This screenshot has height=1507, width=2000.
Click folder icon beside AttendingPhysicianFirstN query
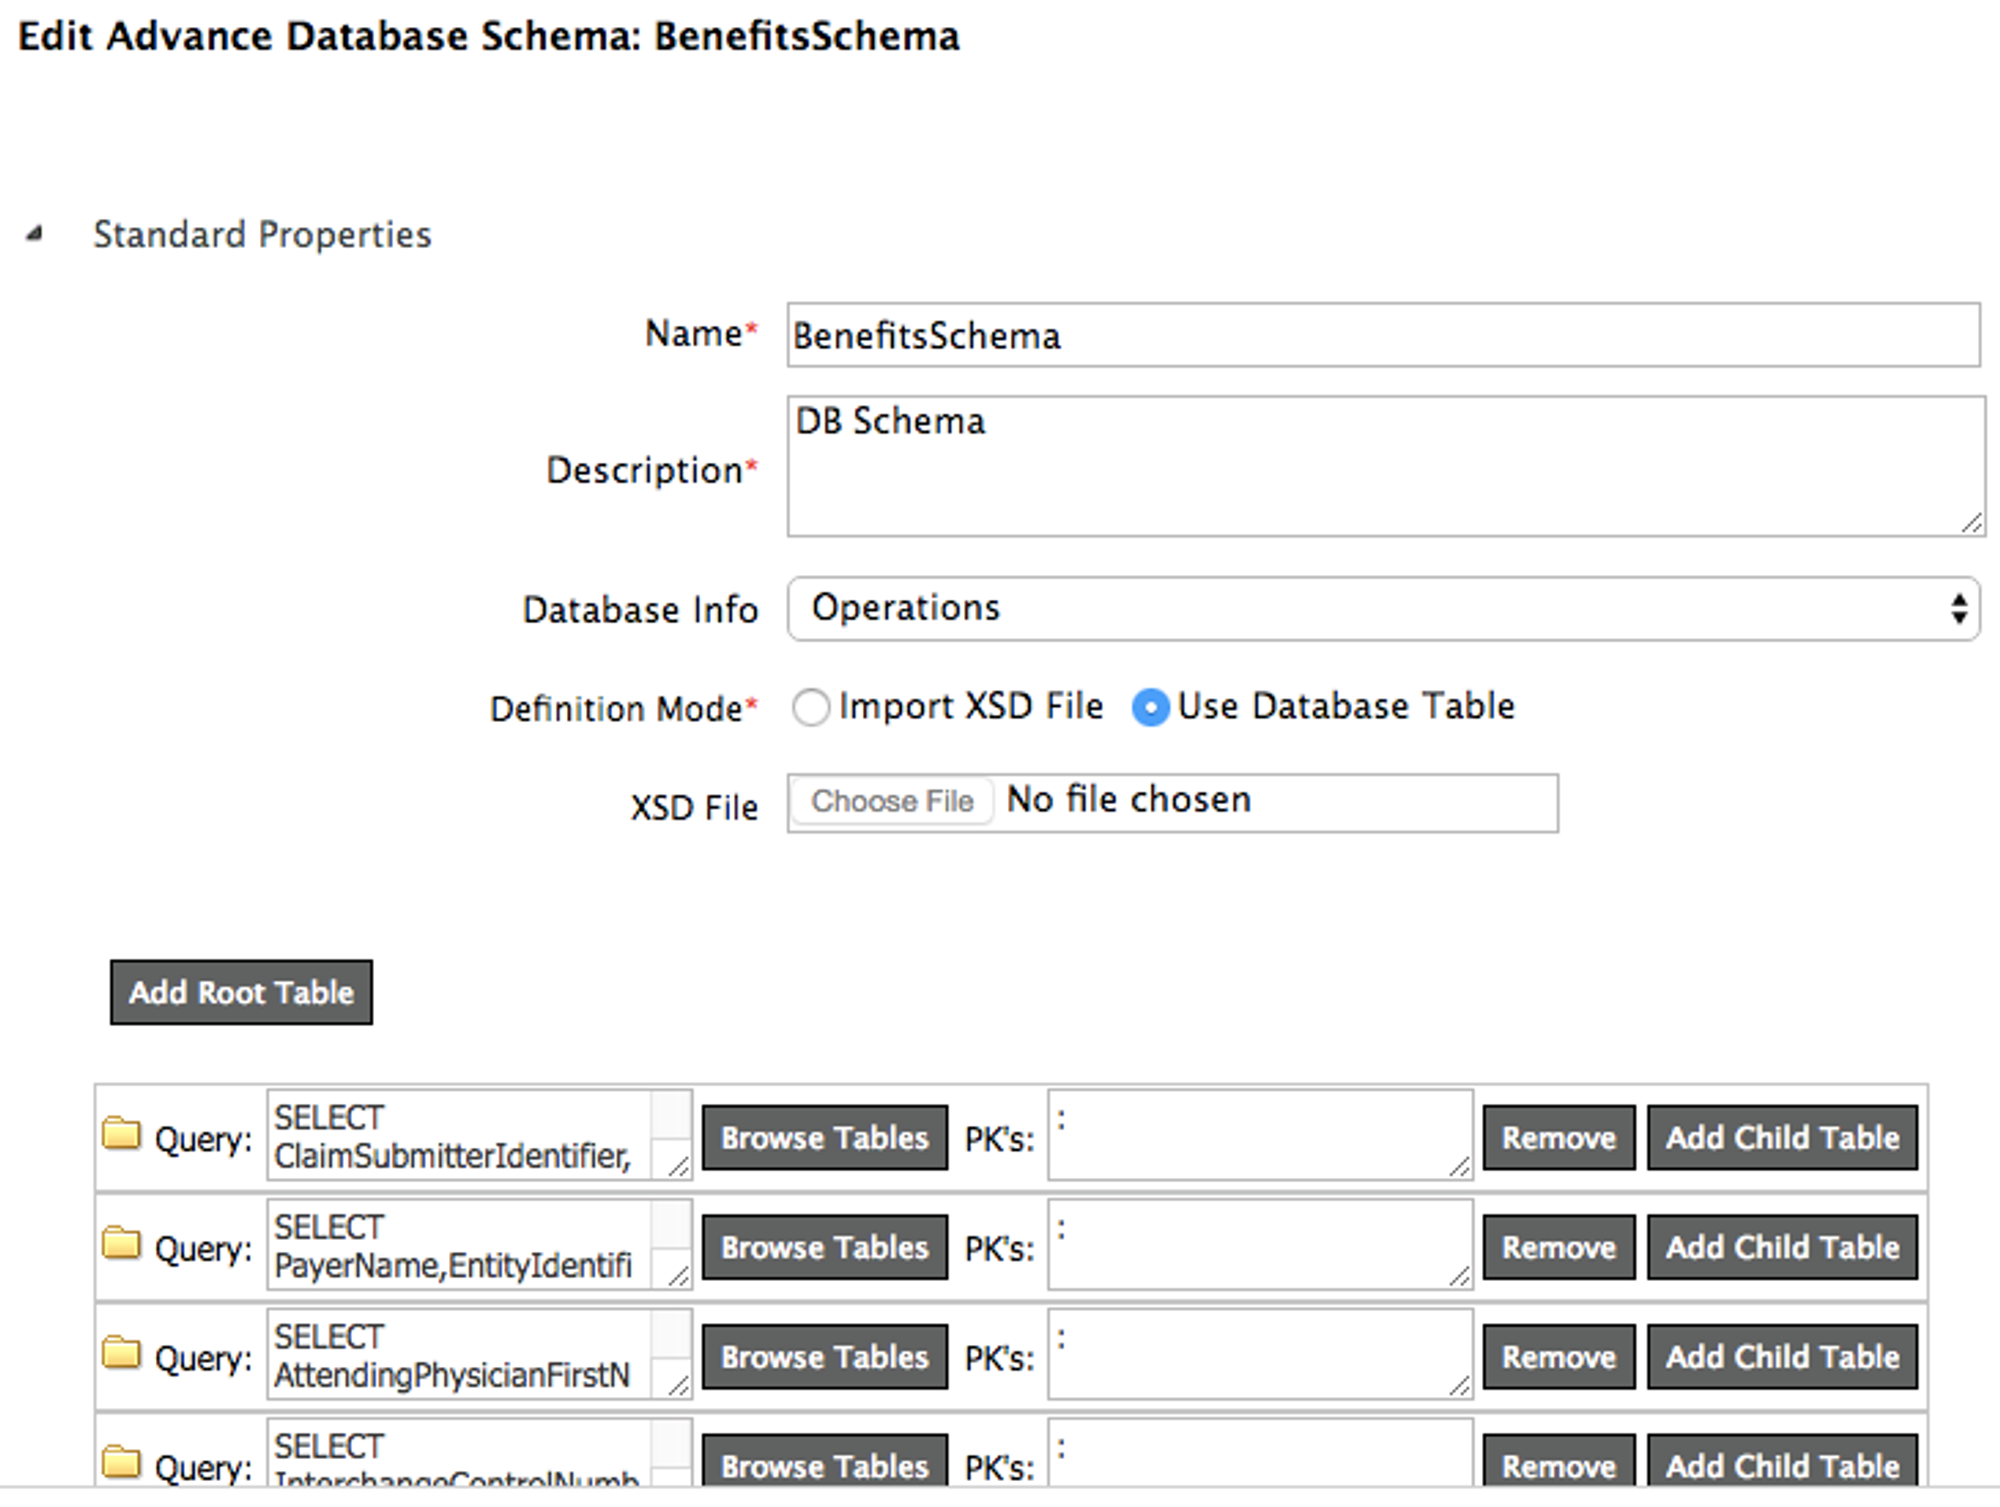click(x=122, y=1353)
